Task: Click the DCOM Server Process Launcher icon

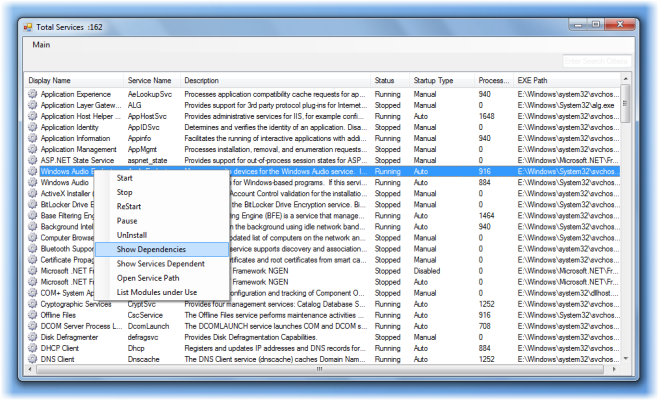Action: pyautogui.click(x=32, y=325)
